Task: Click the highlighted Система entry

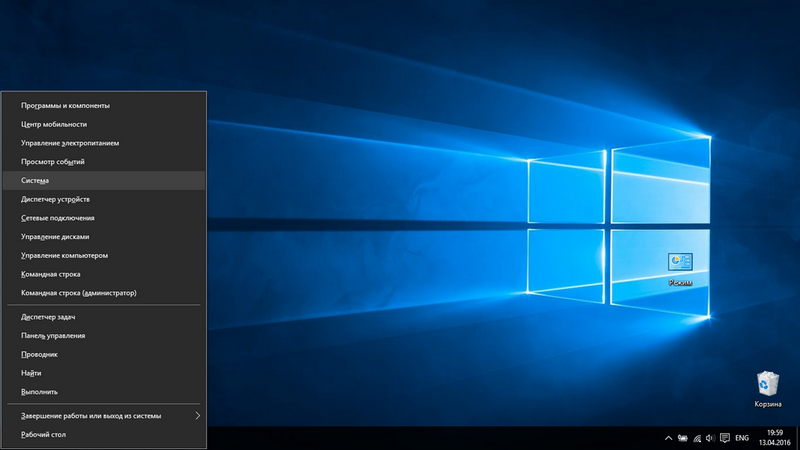Action: pyautogui.click(x=104, y=181)
